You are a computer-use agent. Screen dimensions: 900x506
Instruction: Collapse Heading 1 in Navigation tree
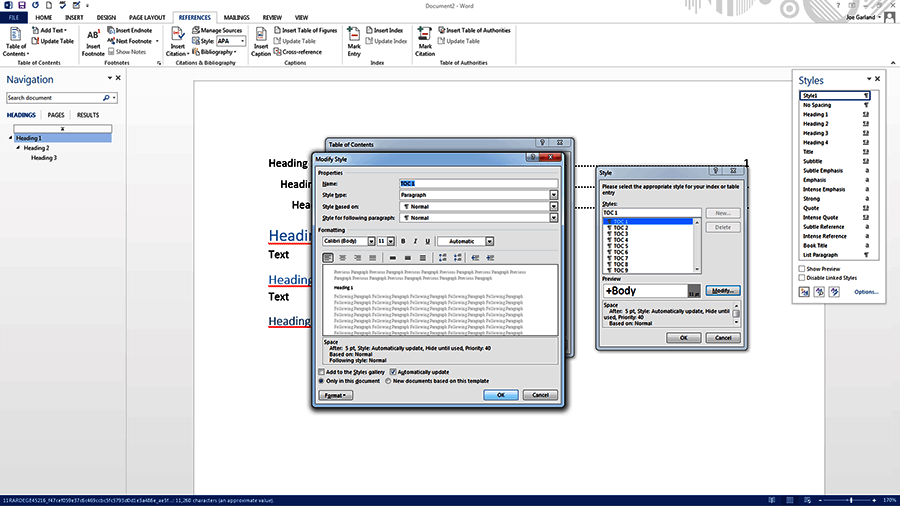[x=10, y=138]
